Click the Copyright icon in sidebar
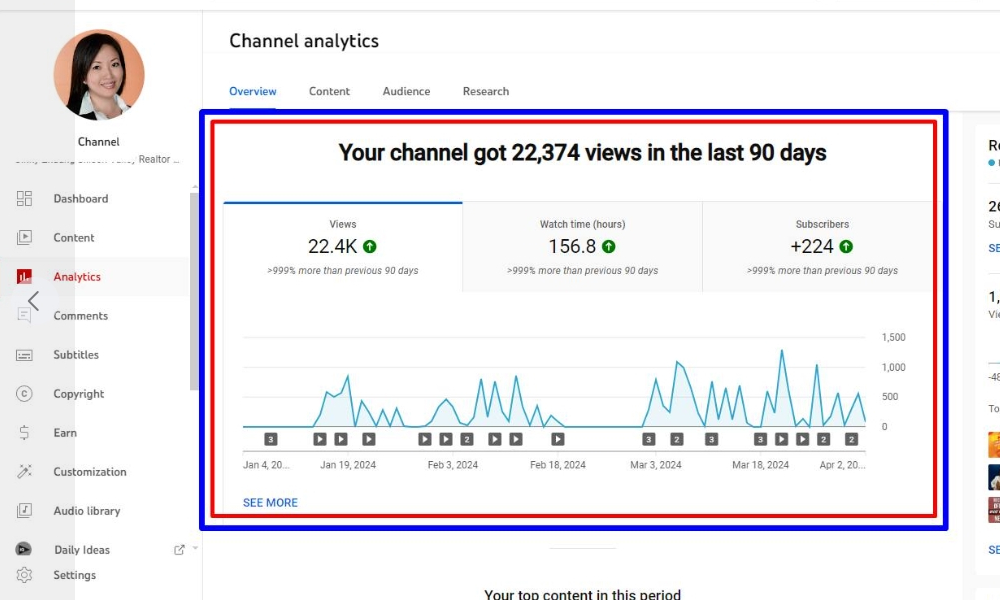This screenshot has height=600, width=1000. click(x=25, y=394)
